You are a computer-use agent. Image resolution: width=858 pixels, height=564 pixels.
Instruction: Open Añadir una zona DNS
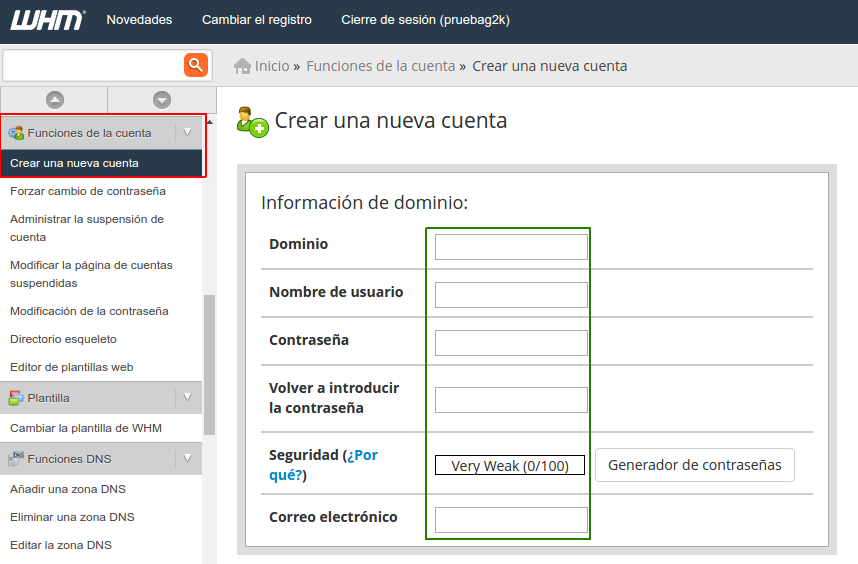click(68, 489)
